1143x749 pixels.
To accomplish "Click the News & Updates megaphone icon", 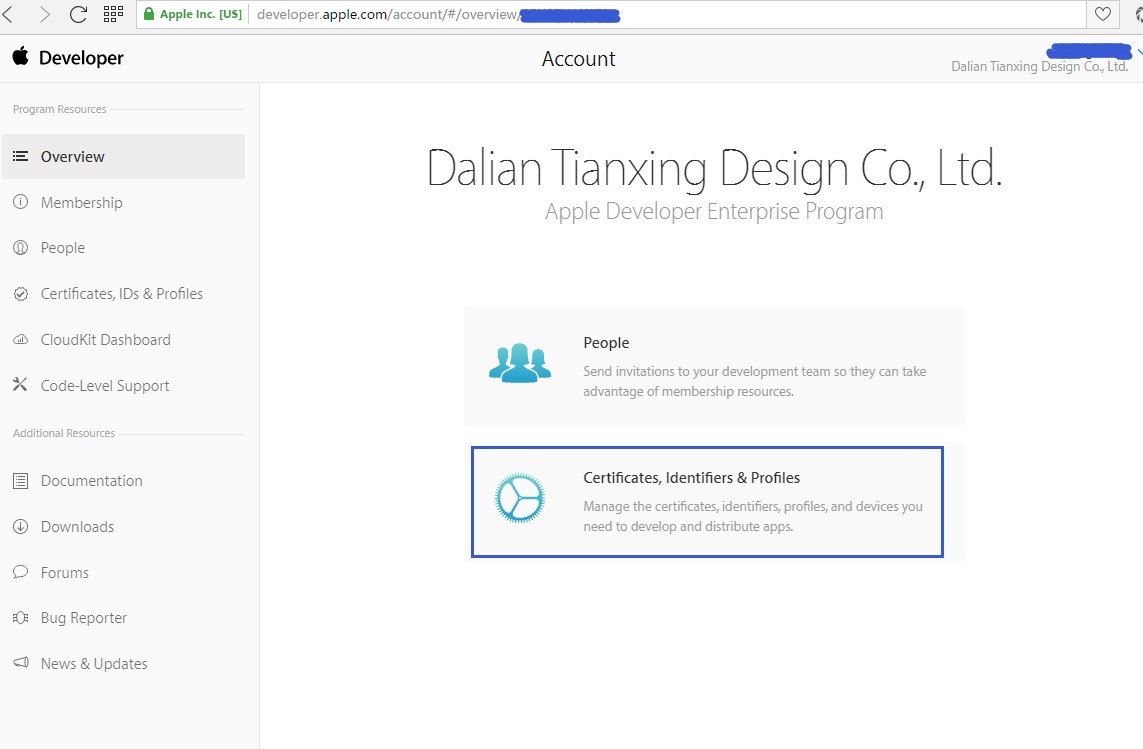I will [20, 663].
